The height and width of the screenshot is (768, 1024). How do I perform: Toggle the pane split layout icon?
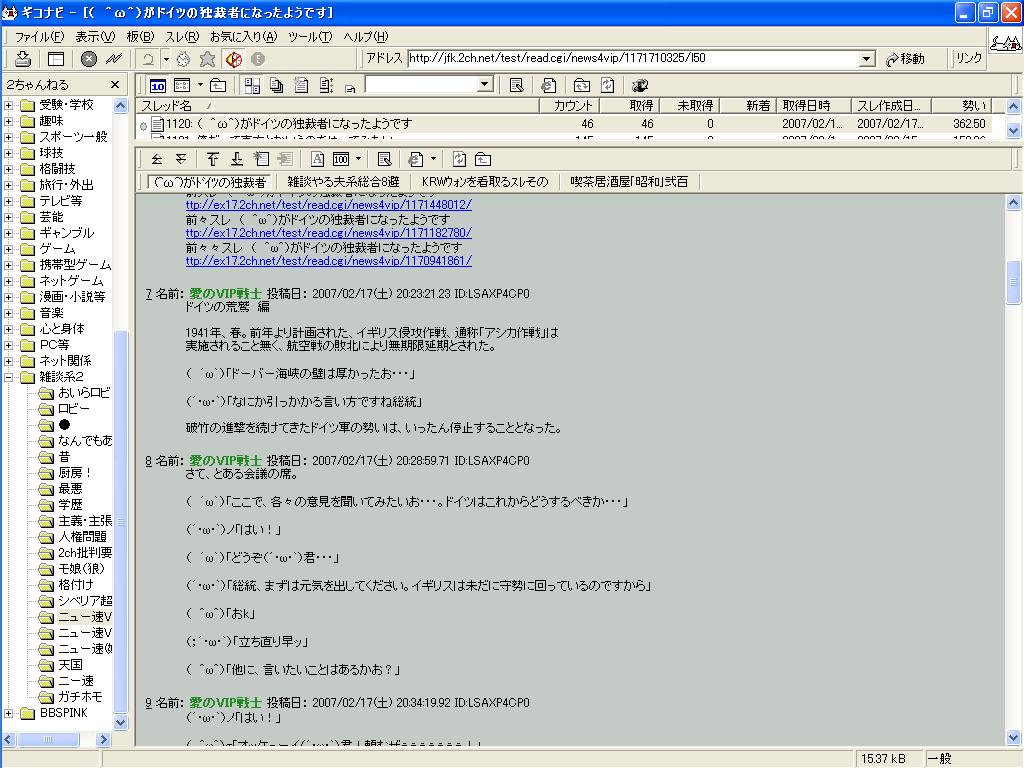point(252,86)
